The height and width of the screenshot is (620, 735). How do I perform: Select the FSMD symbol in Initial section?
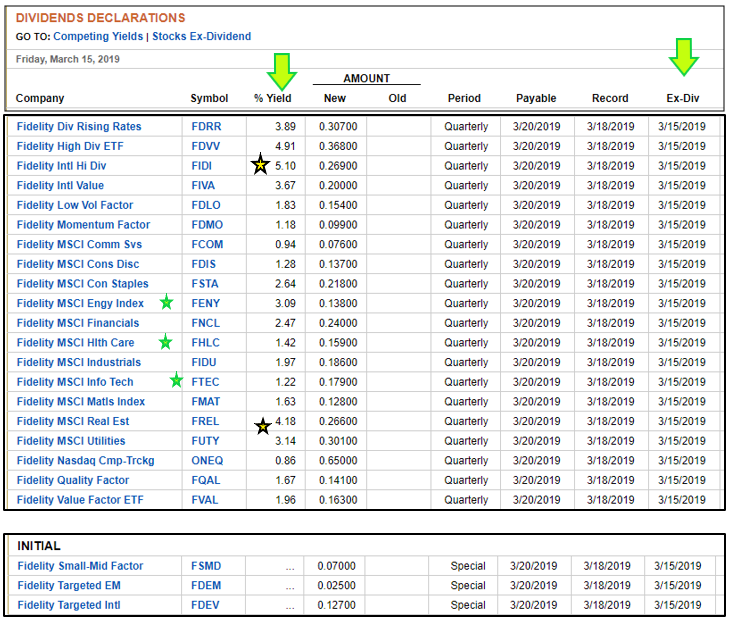click(206, 566)
